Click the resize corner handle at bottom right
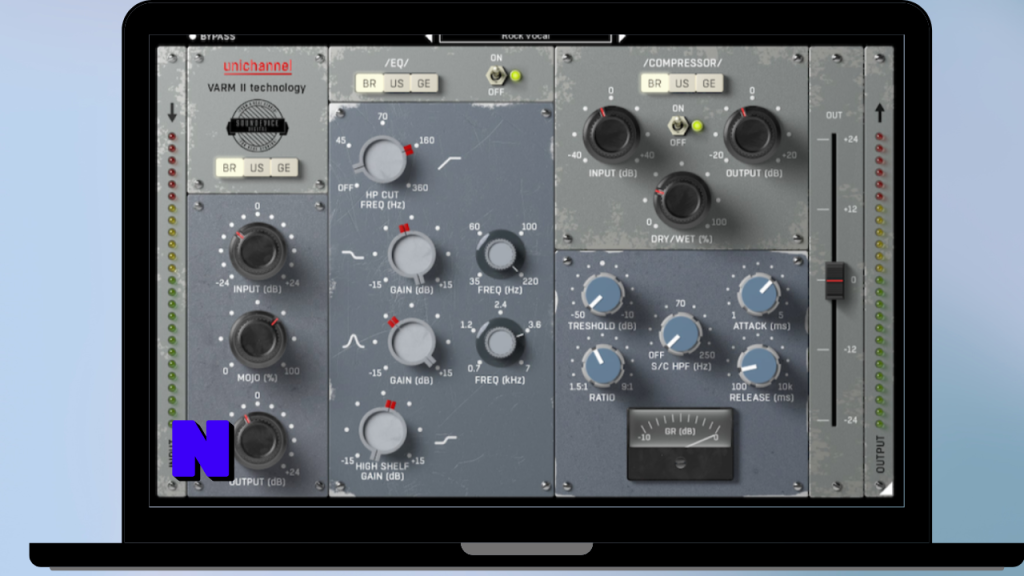Screen dimensions: 1024x576 pos(886,488)
